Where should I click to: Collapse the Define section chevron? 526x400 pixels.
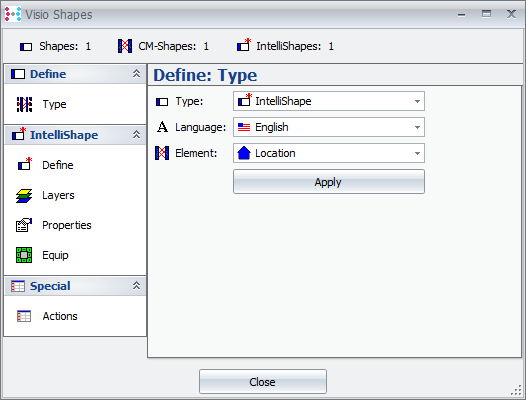click(x=136, y=73)
